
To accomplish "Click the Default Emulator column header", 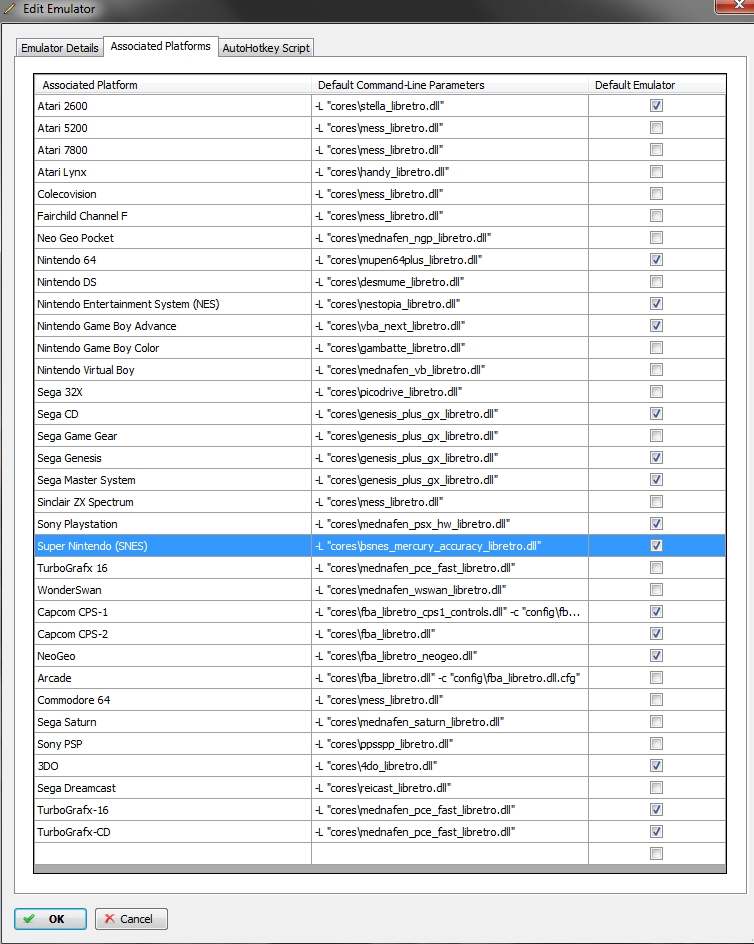I will [x=657, y=85].
